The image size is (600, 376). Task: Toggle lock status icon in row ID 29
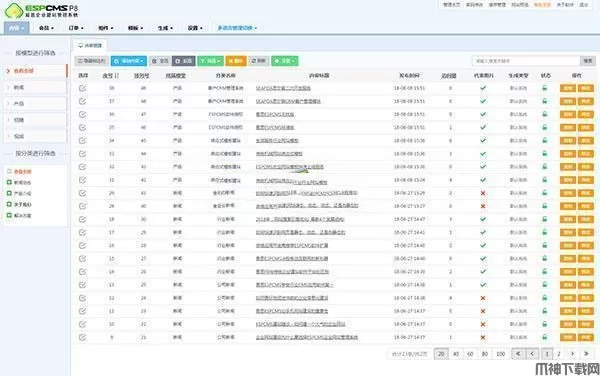[545, 193]
